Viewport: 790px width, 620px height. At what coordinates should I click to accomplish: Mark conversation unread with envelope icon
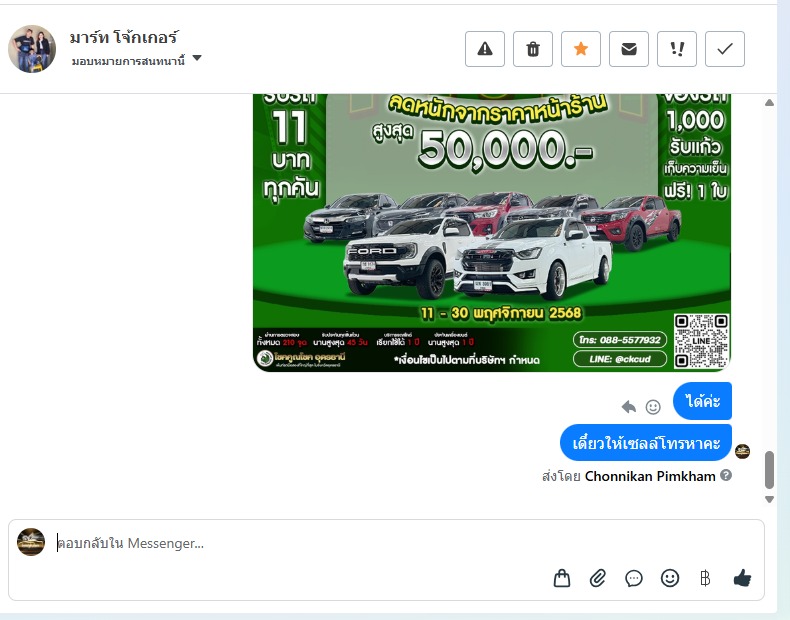click(629, 49)
